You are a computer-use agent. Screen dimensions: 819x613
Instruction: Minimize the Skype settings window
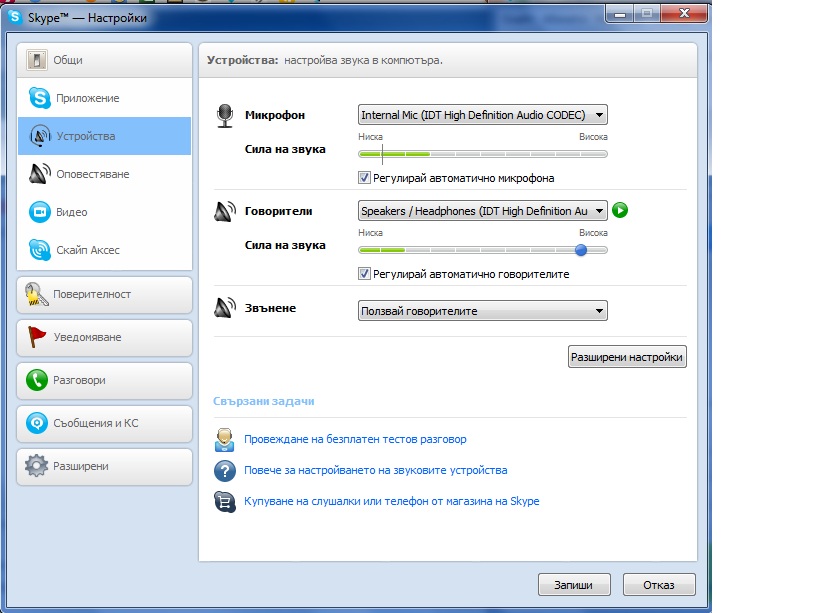coord(620,14)
